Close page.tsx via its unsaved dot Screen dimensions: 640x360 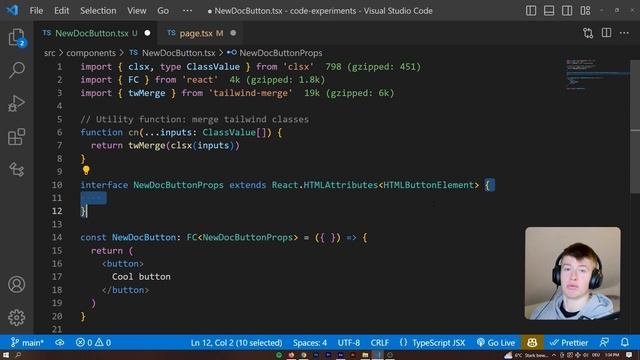coord(233,33)
